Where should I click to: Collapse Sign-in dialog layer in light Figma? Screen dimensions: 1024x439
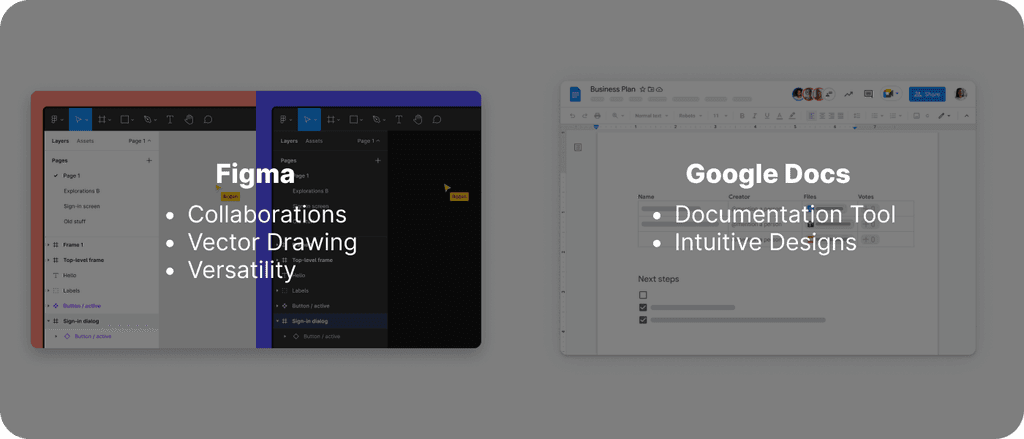[48, 321]
